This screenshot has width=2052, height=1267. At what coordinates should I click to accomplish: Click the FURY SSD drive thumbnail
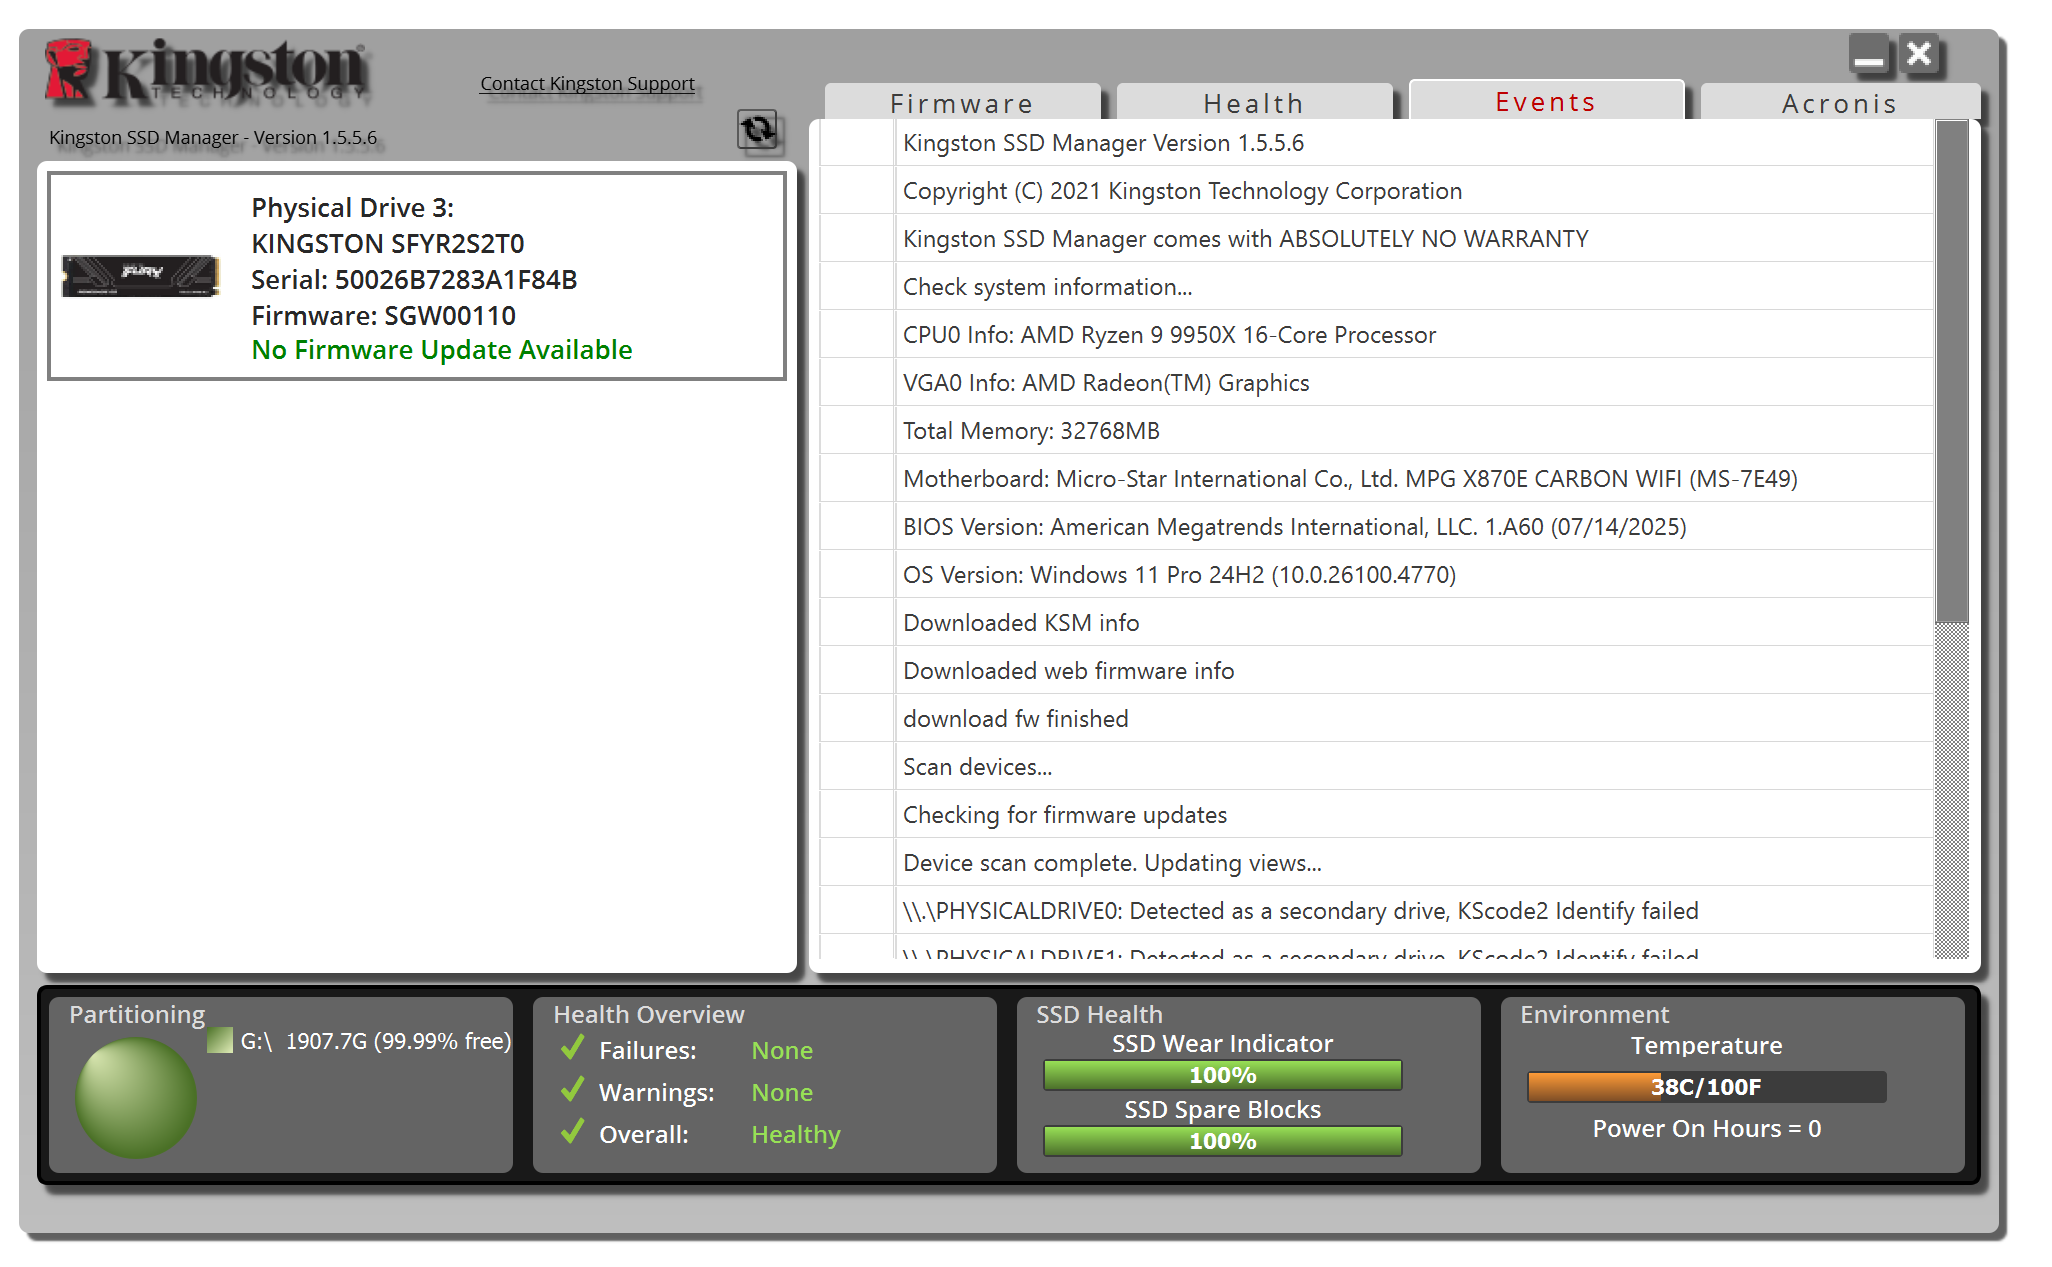pyautogui.click(x=140, y=275)
